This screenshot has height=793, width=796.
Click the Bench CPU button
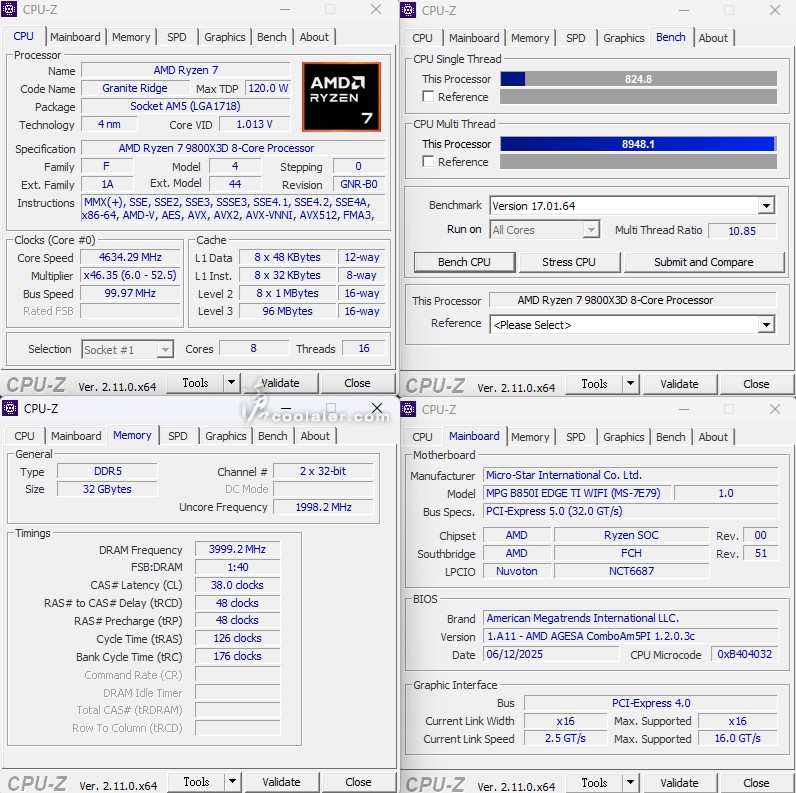point(464,262)
